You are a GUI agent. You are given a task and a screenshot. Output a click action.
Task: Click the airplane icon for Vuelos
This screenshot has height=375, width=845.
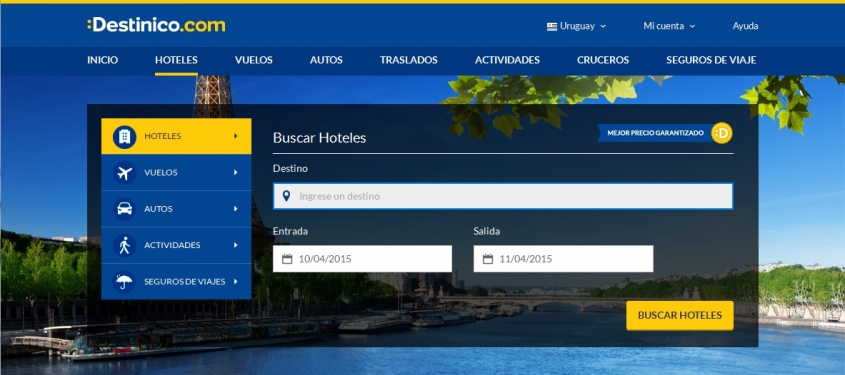pyautogui.click(x=124, y=173)
